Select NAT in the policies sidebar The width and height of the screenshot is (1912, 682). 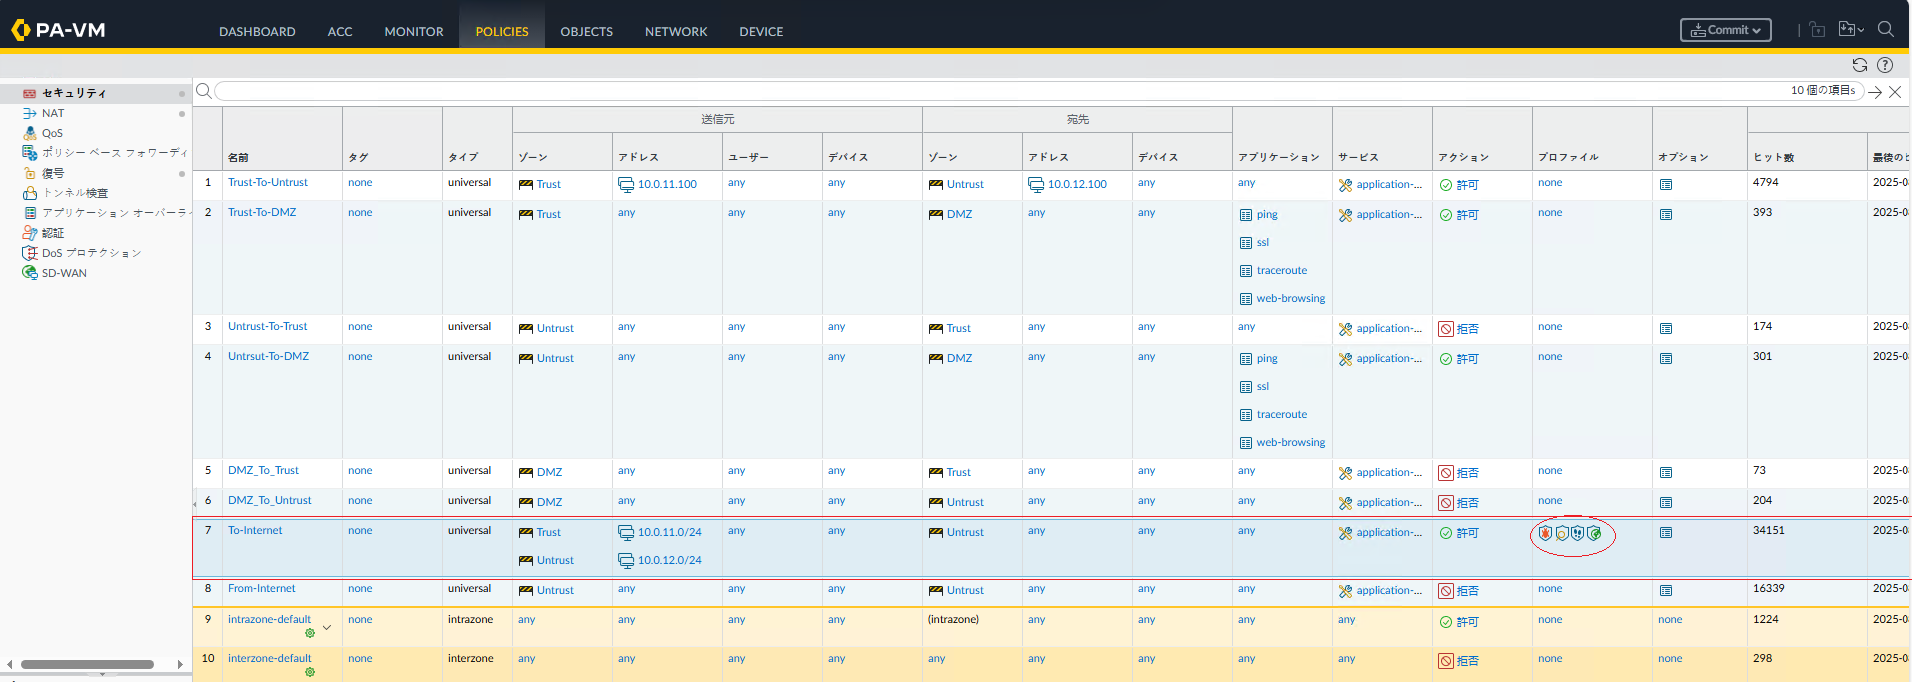[x=52, y=113]
